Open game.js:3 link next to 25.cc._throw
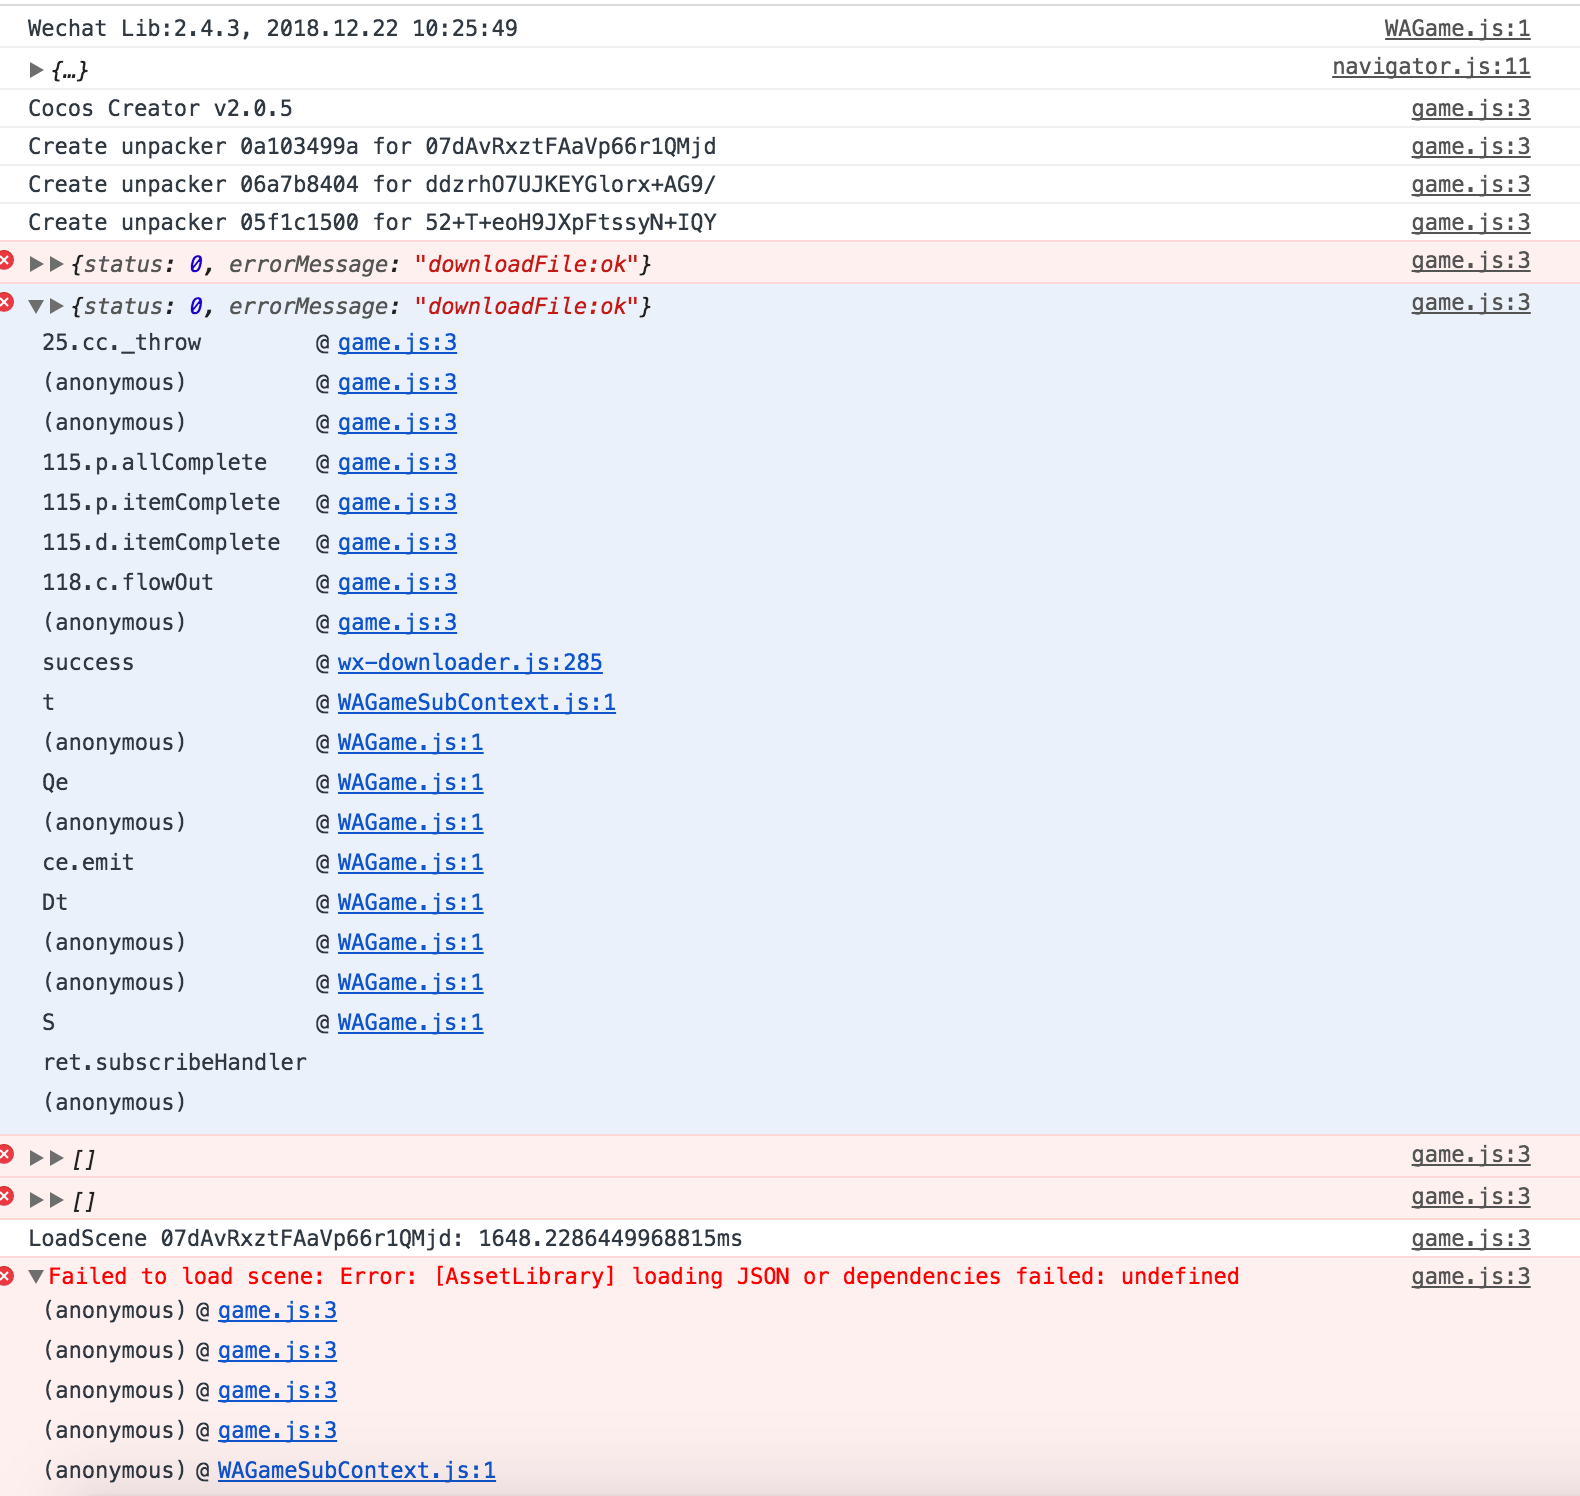 pyautogui.click(x=397, y=342)
